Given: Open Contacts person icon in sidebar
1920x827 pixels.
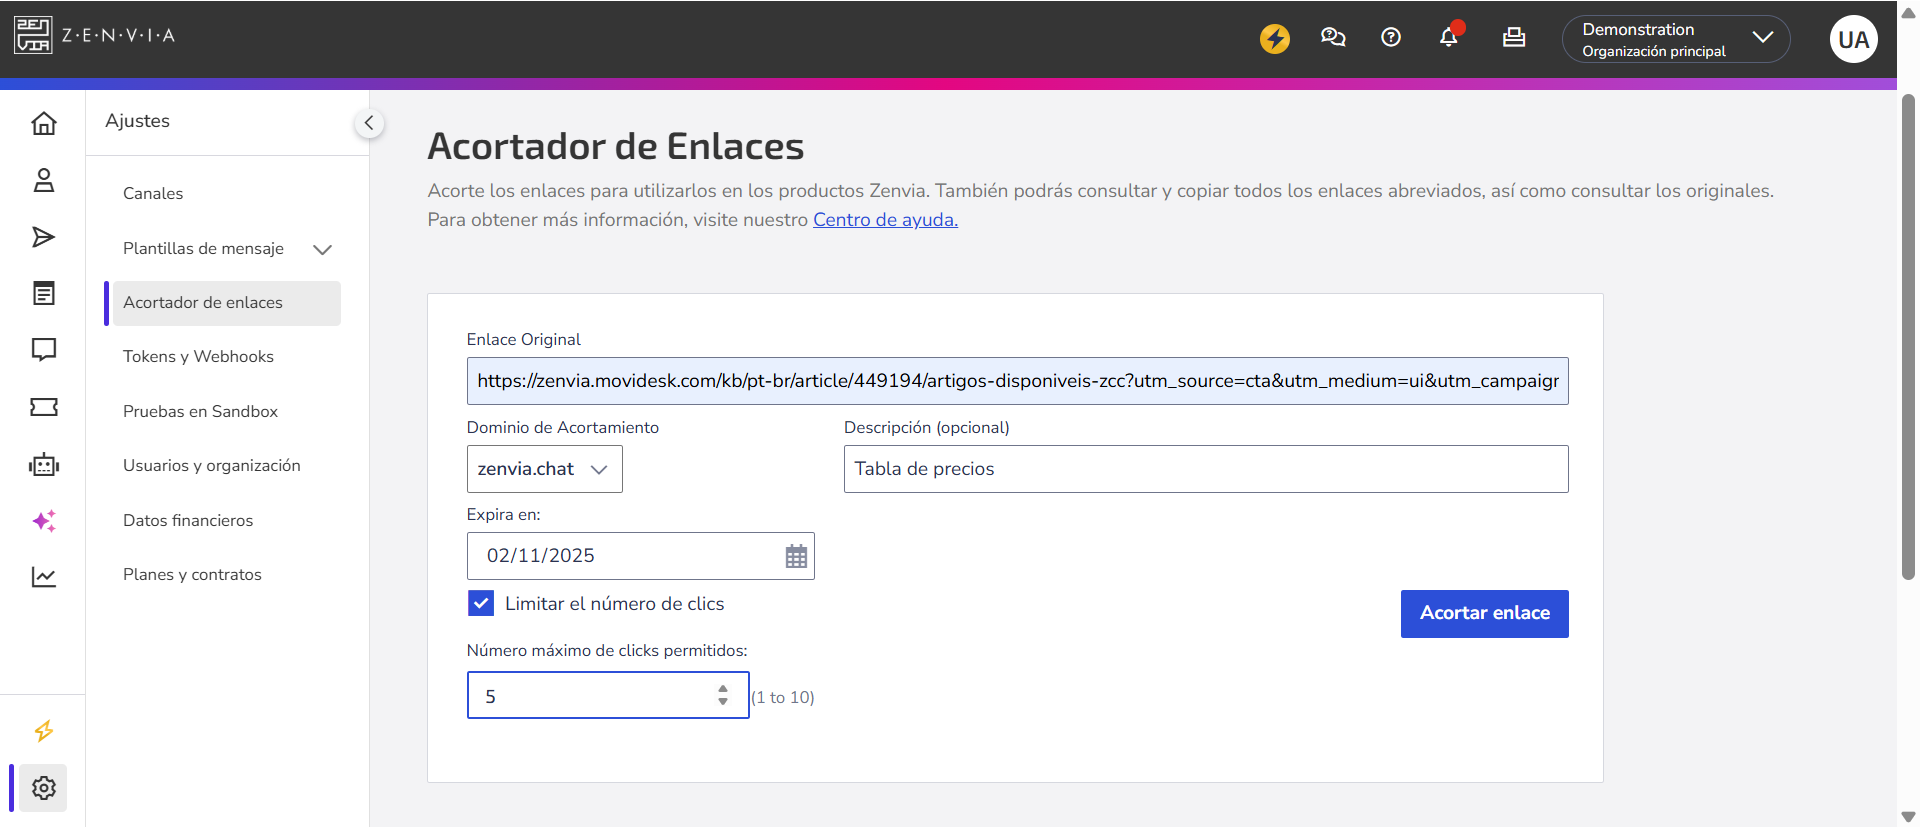Looking at the screenshot, I should click(x=44, y=180).
